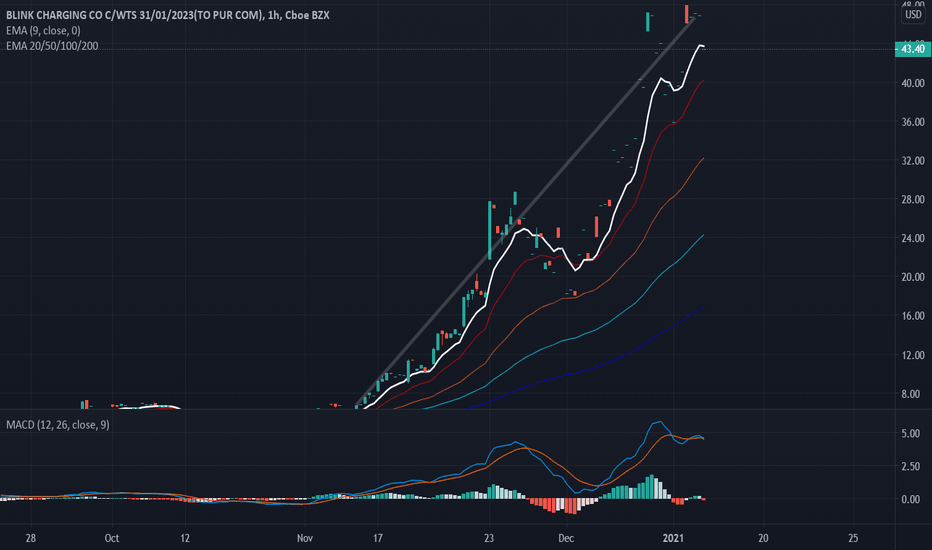Click the USD currency button

coord(913,14)
